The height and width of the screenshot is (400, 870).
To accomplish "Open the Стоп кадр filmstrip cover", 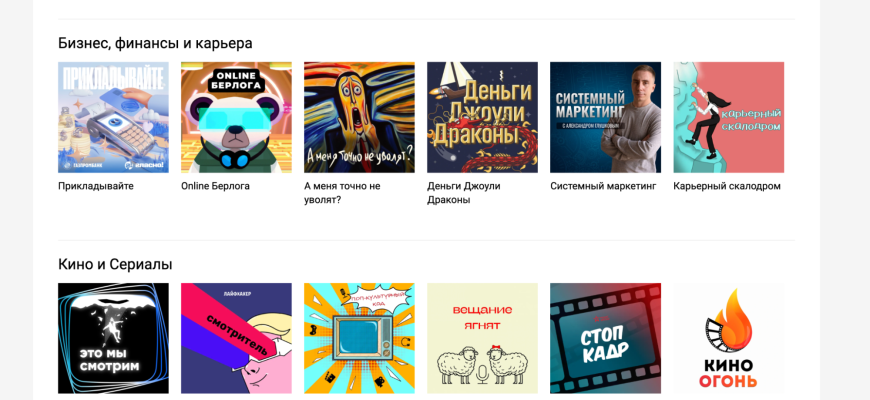I will click(x=606, y=338).
